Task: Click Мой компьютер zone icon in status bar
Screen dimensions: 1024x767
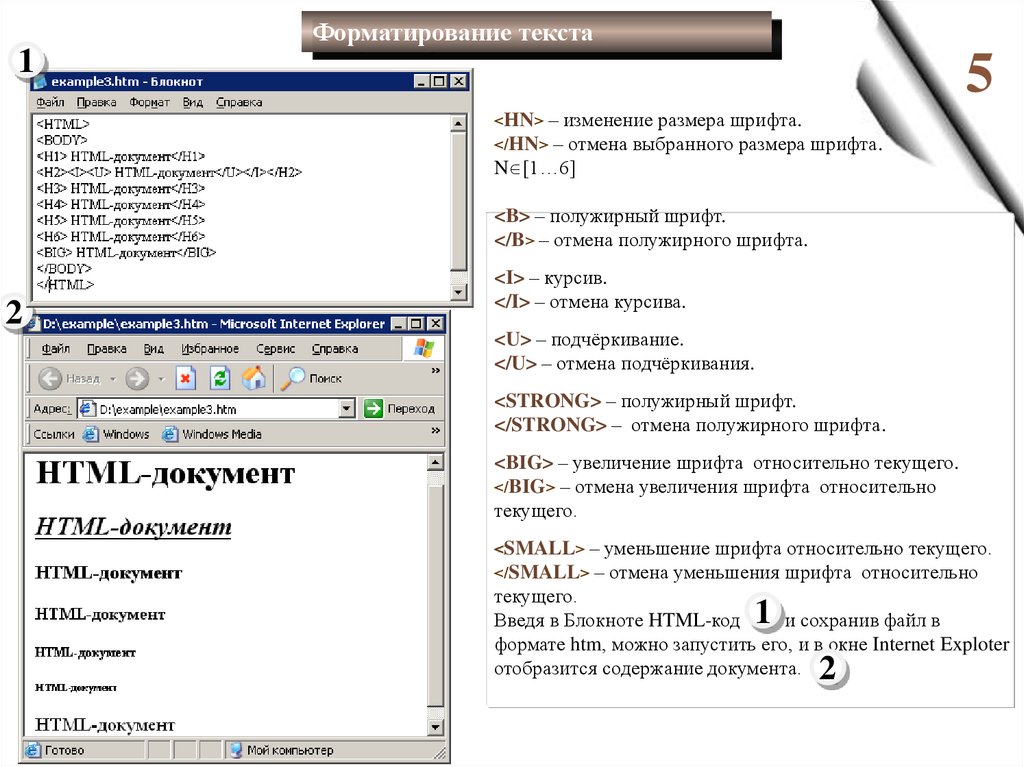Action: [236, 750]
